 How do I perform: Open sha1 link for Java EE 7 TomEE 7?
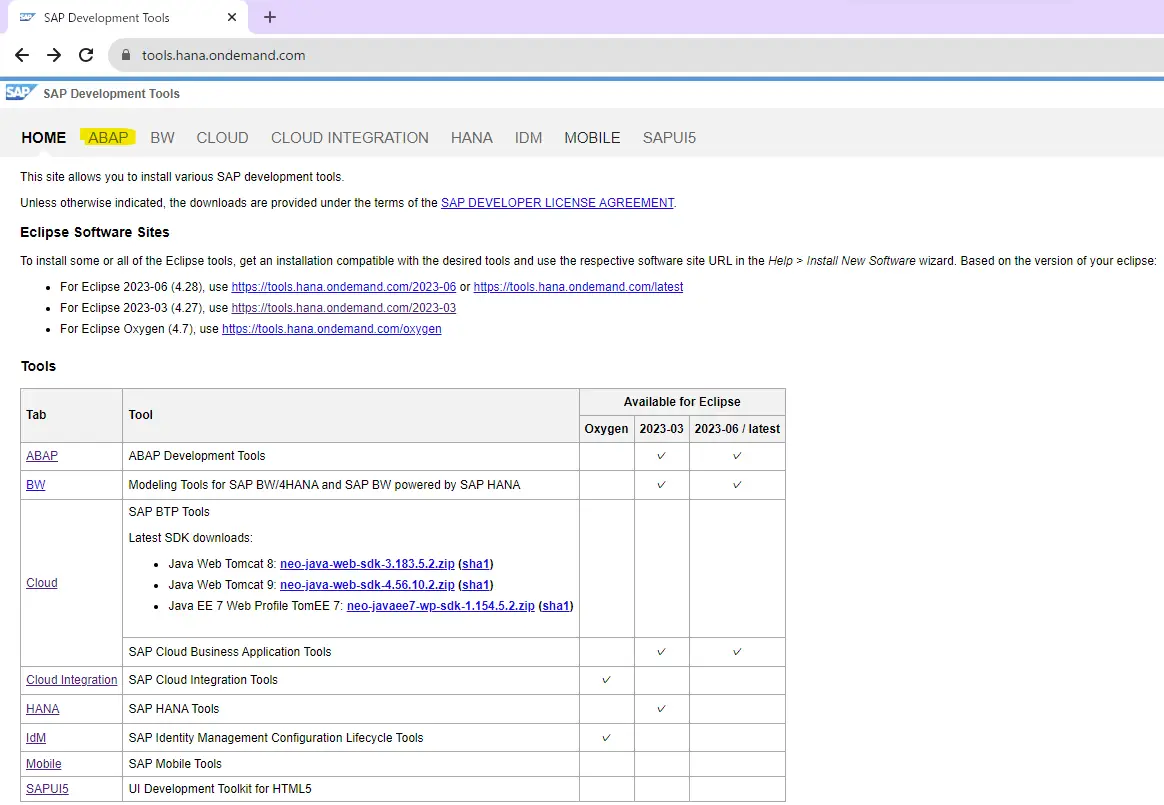click(x=556, y=605)
